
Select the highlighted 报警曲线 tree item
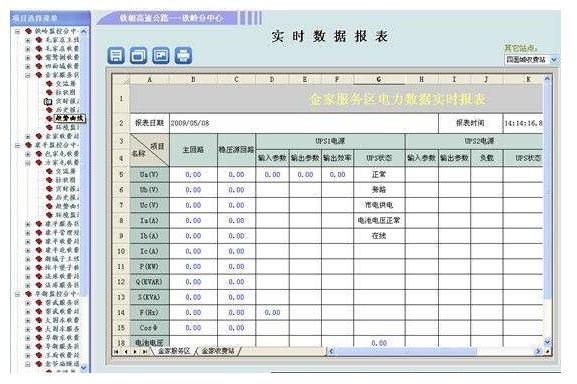click(x=70, y=118)
